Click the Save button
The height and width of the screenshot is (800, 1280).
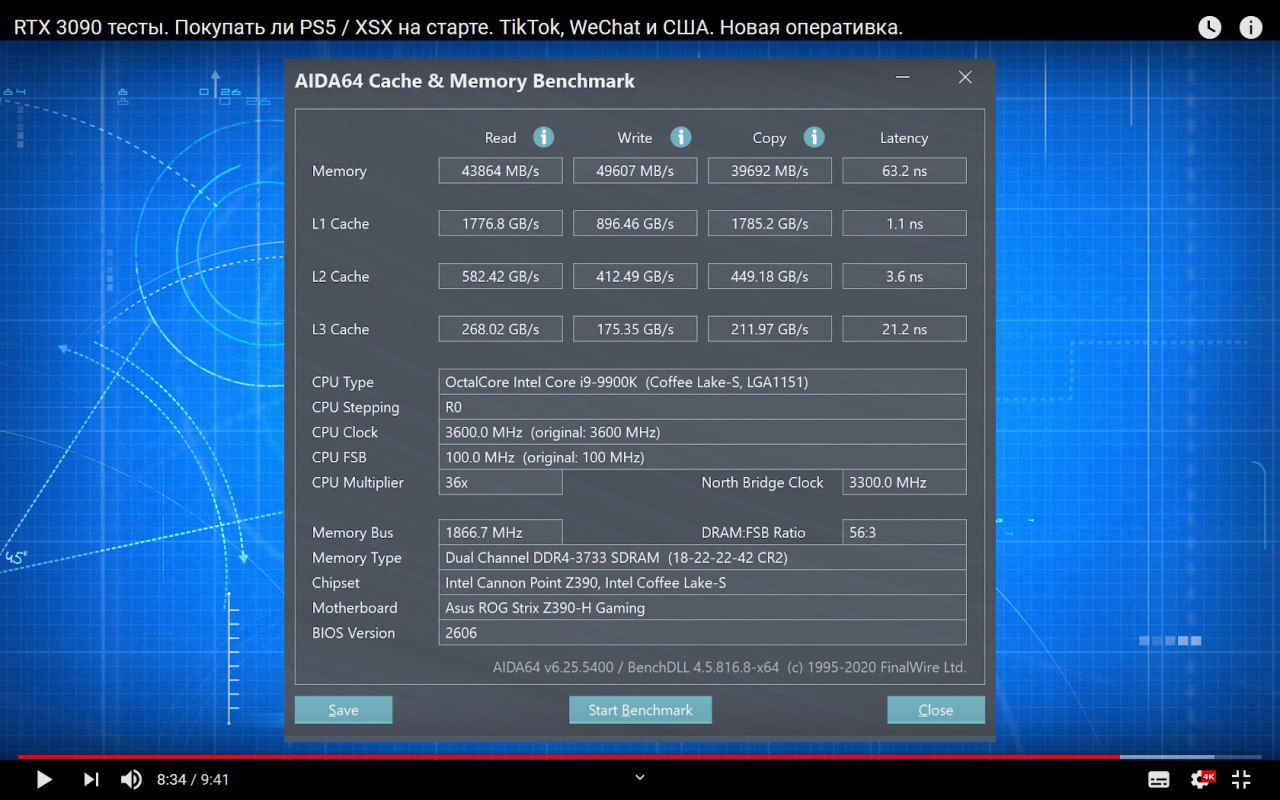[343, 710]
